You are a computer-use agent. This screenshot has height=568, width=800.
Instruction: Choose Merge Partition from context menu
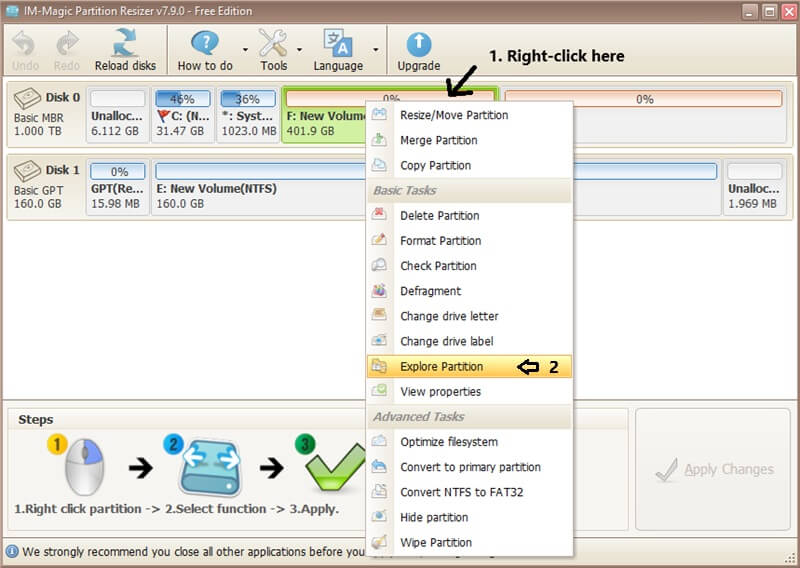(x=469, y=140)
